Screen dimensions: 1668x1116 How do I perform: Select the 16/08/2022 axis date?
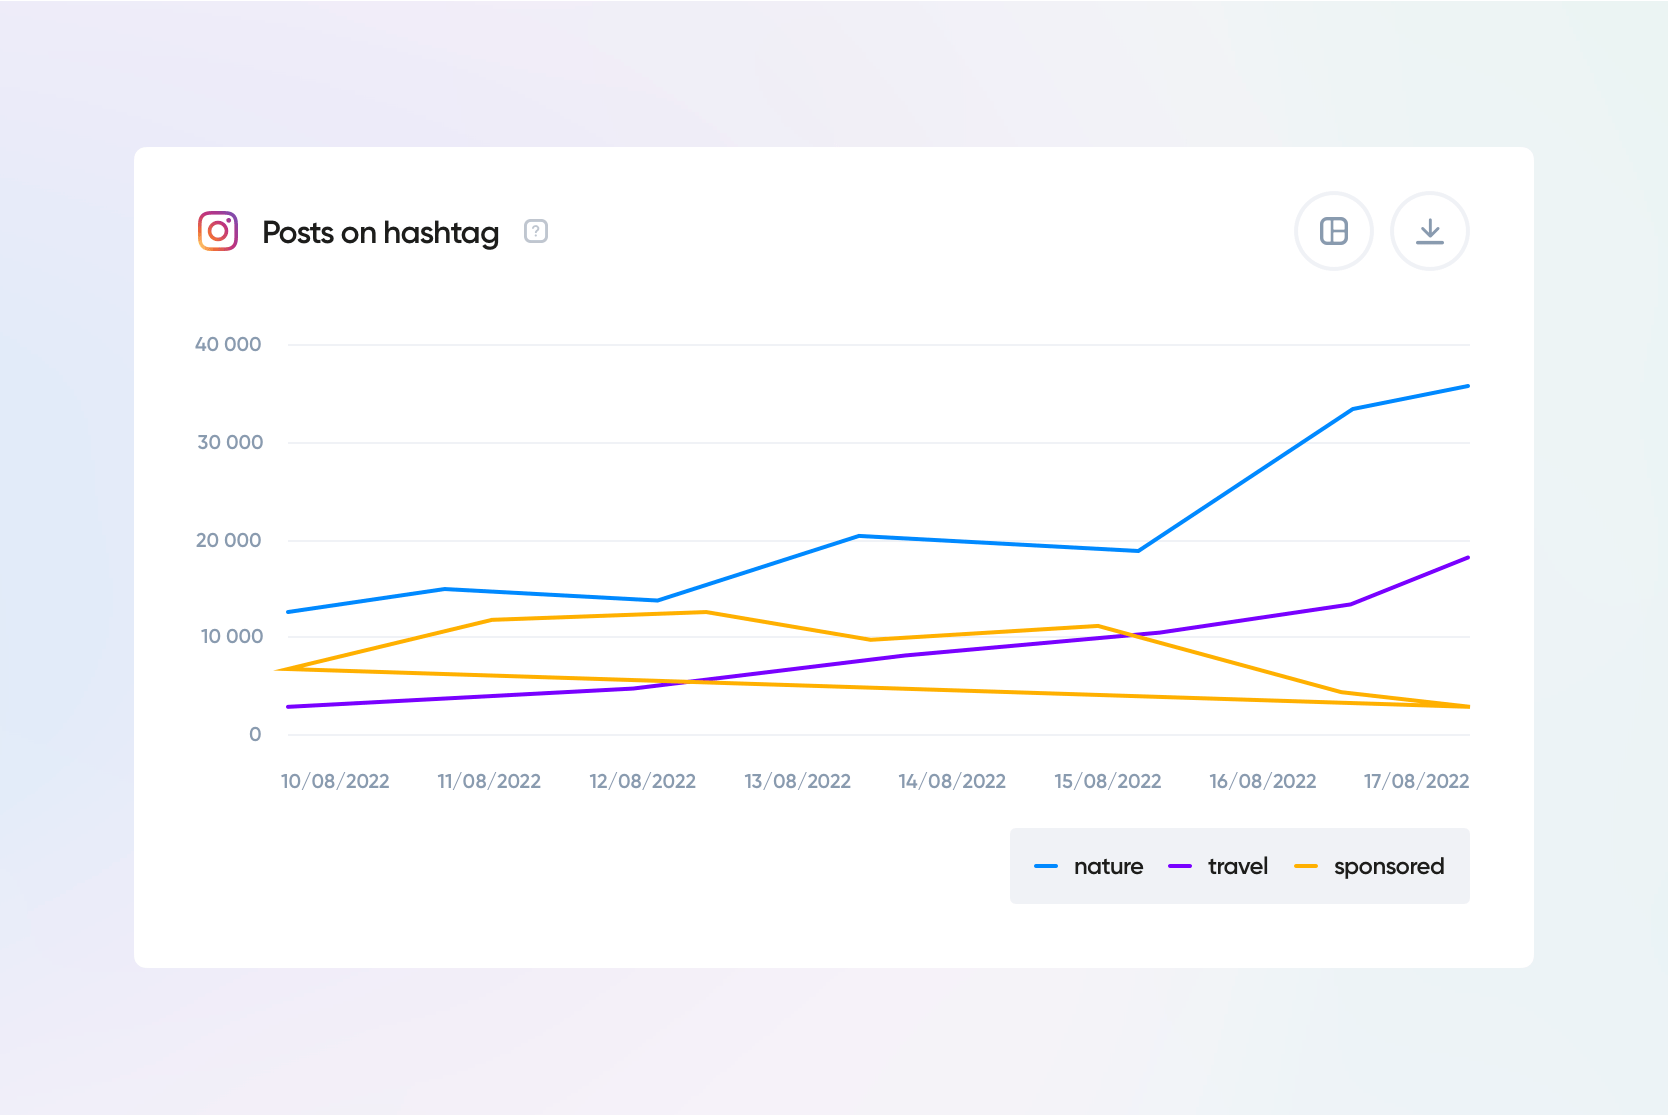point(1262,781)
